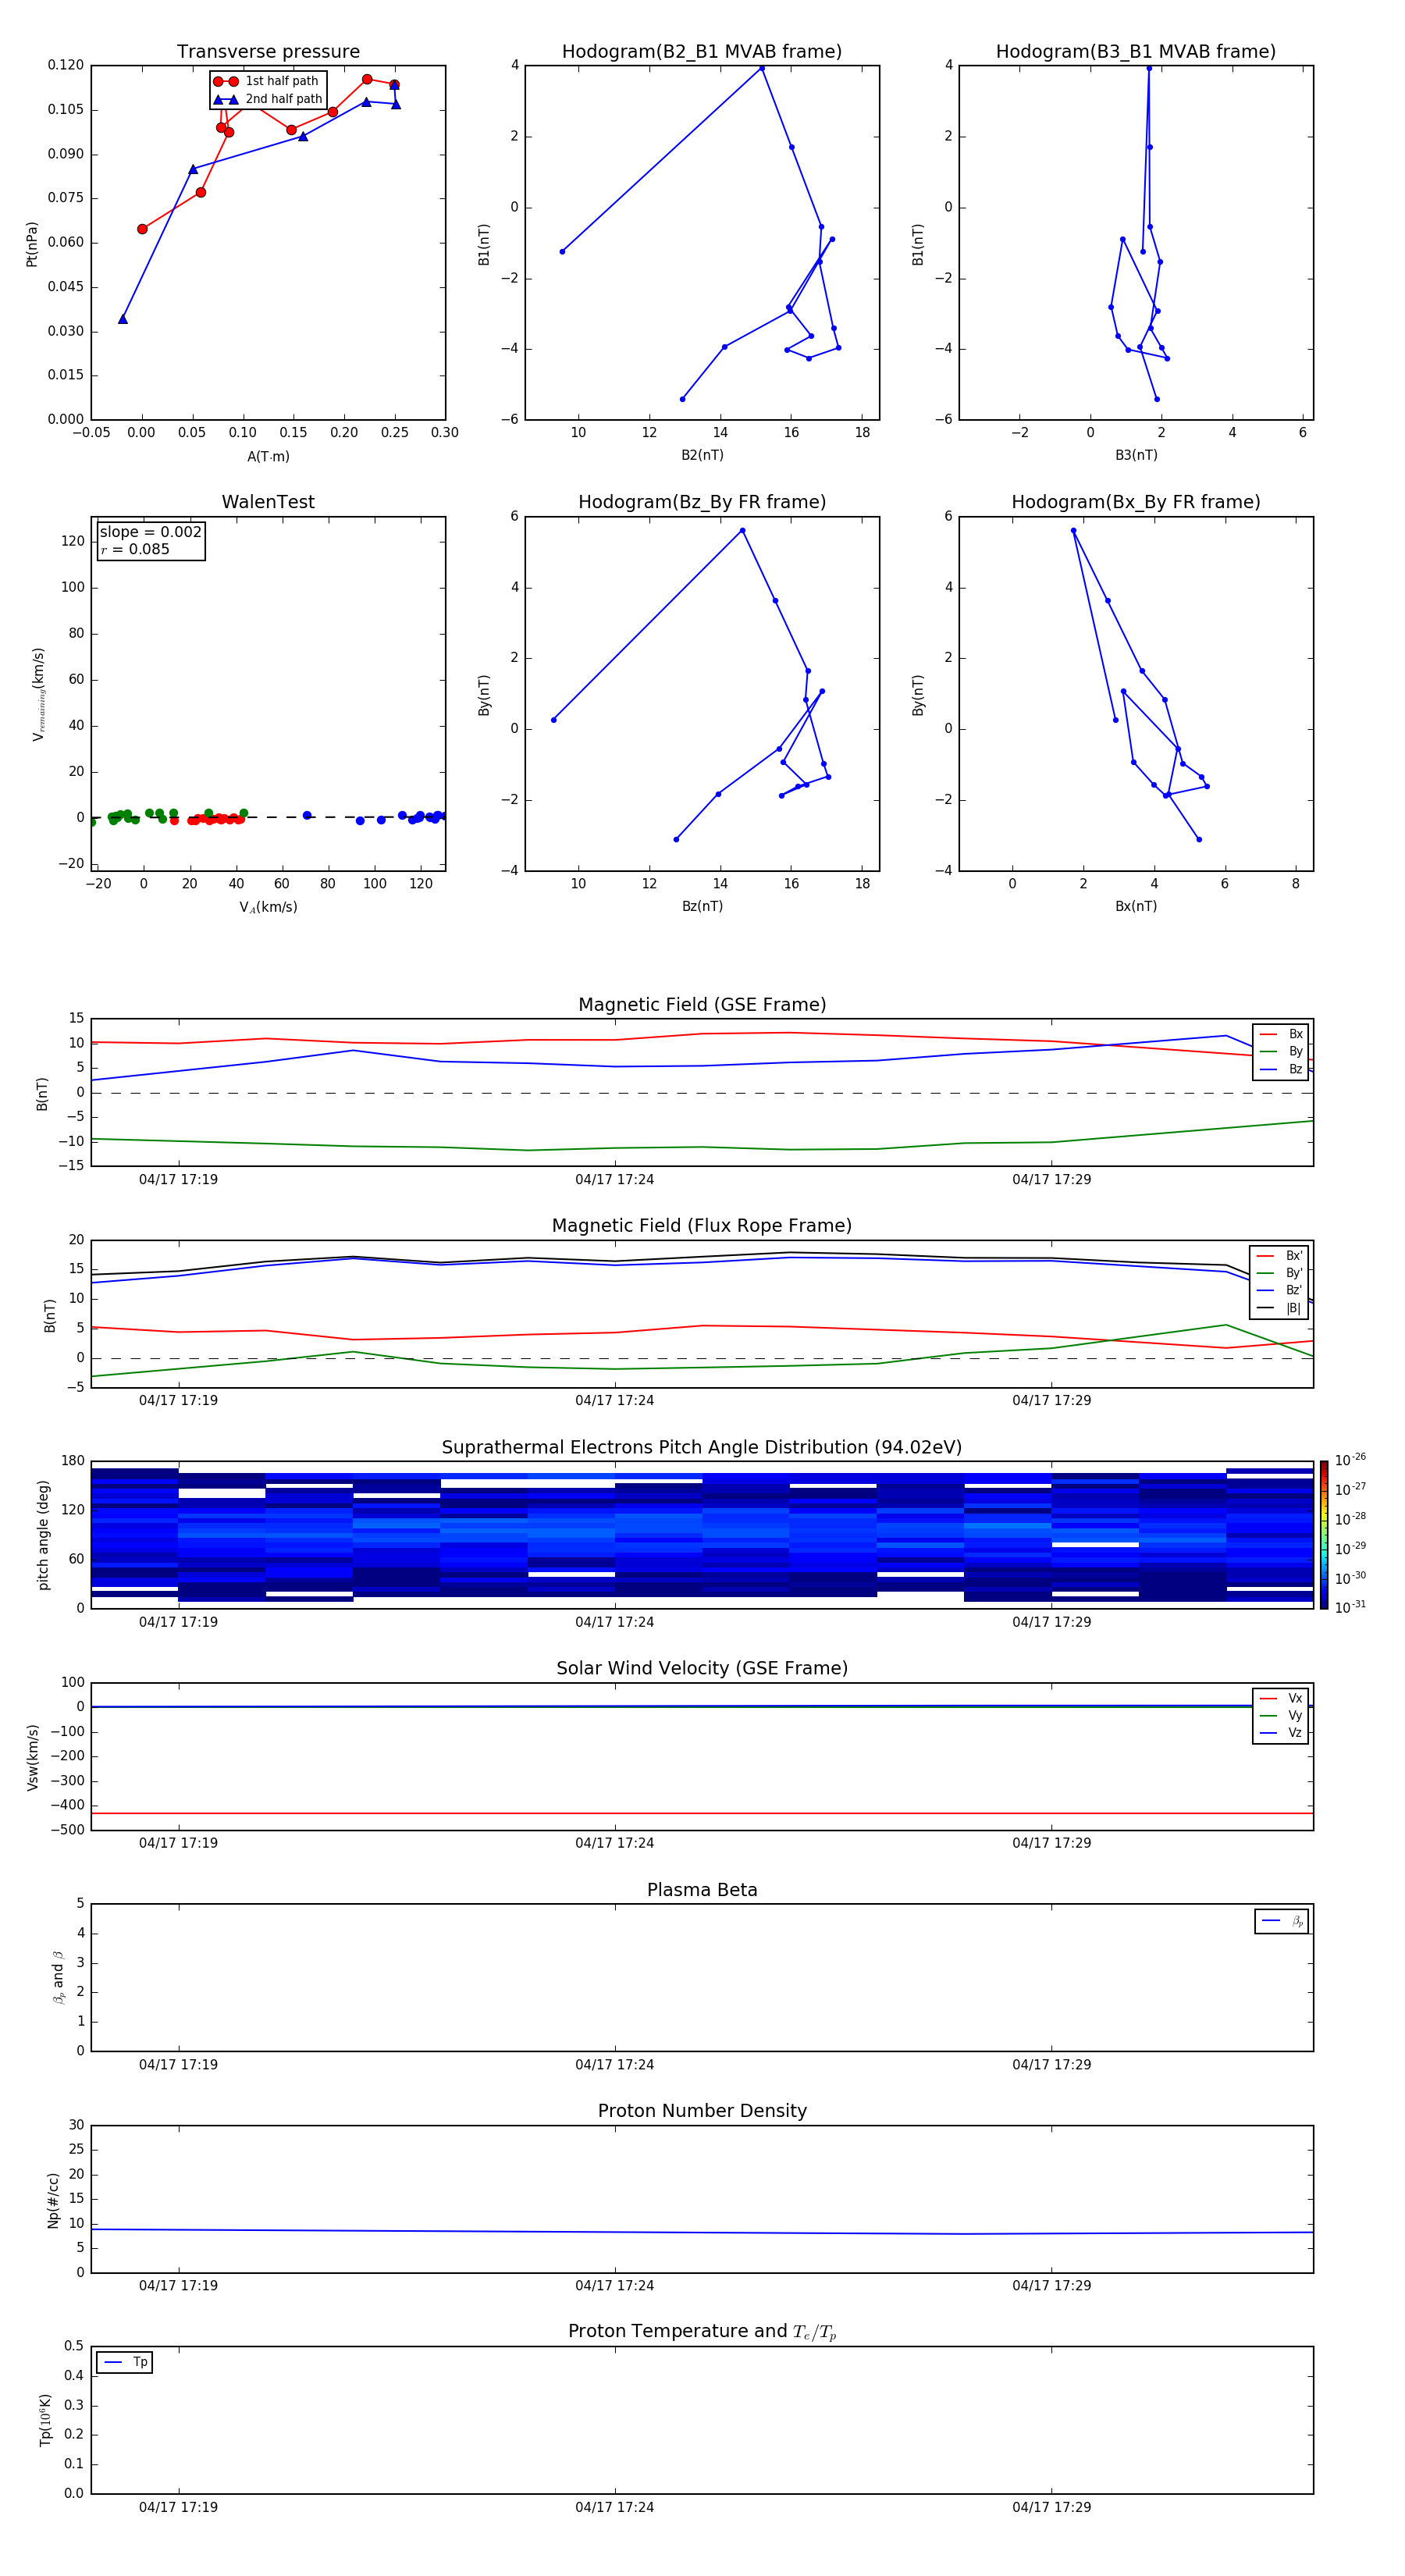Image resolution: width=1405 pixels, height=2576 pixels.
Task: Click the 'Magnetic Field (GSE Frame)' title
Action: coord(702,1005)
